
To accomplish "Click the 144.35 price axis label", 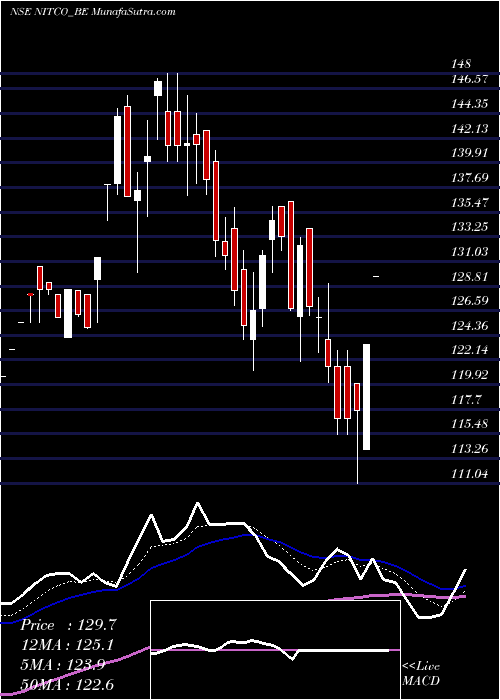I will (x=470, y=104).
